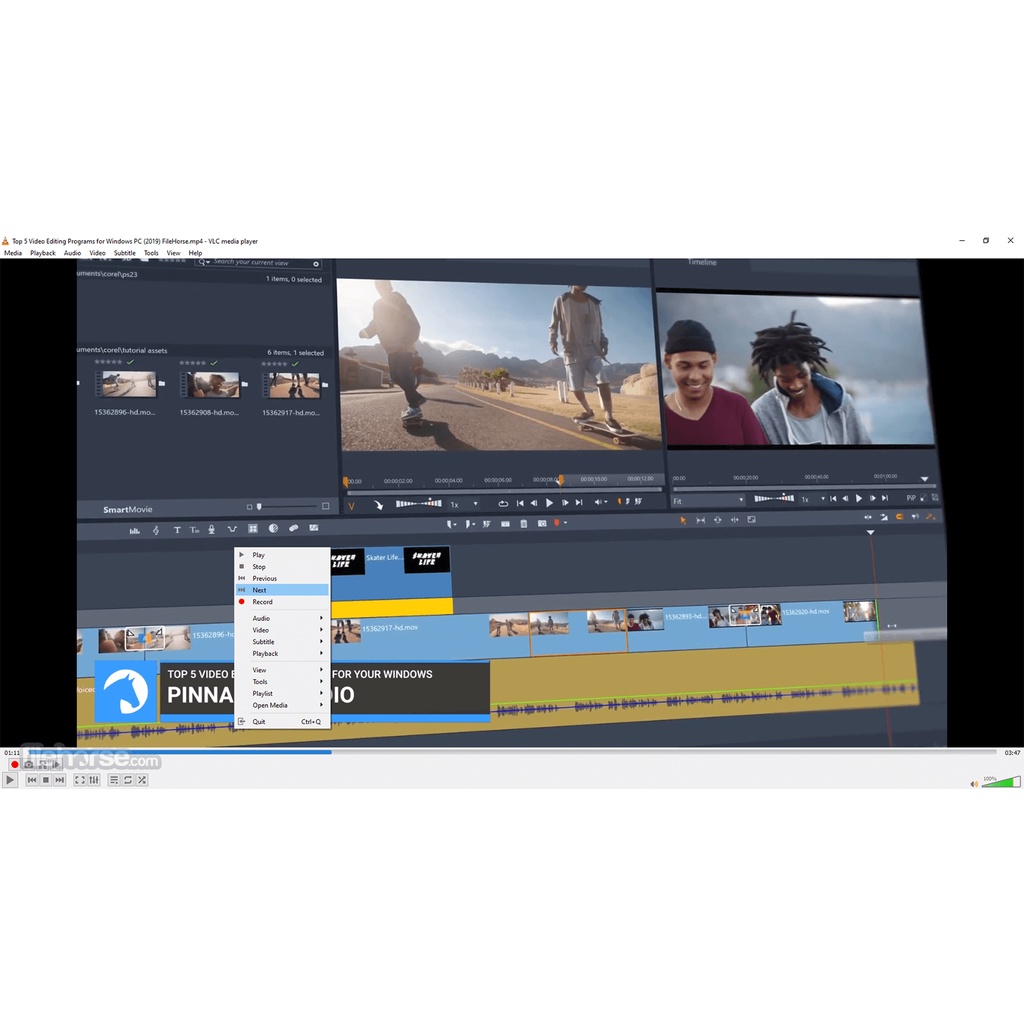Choose Stop from the context menu

[x=282, y=567]
